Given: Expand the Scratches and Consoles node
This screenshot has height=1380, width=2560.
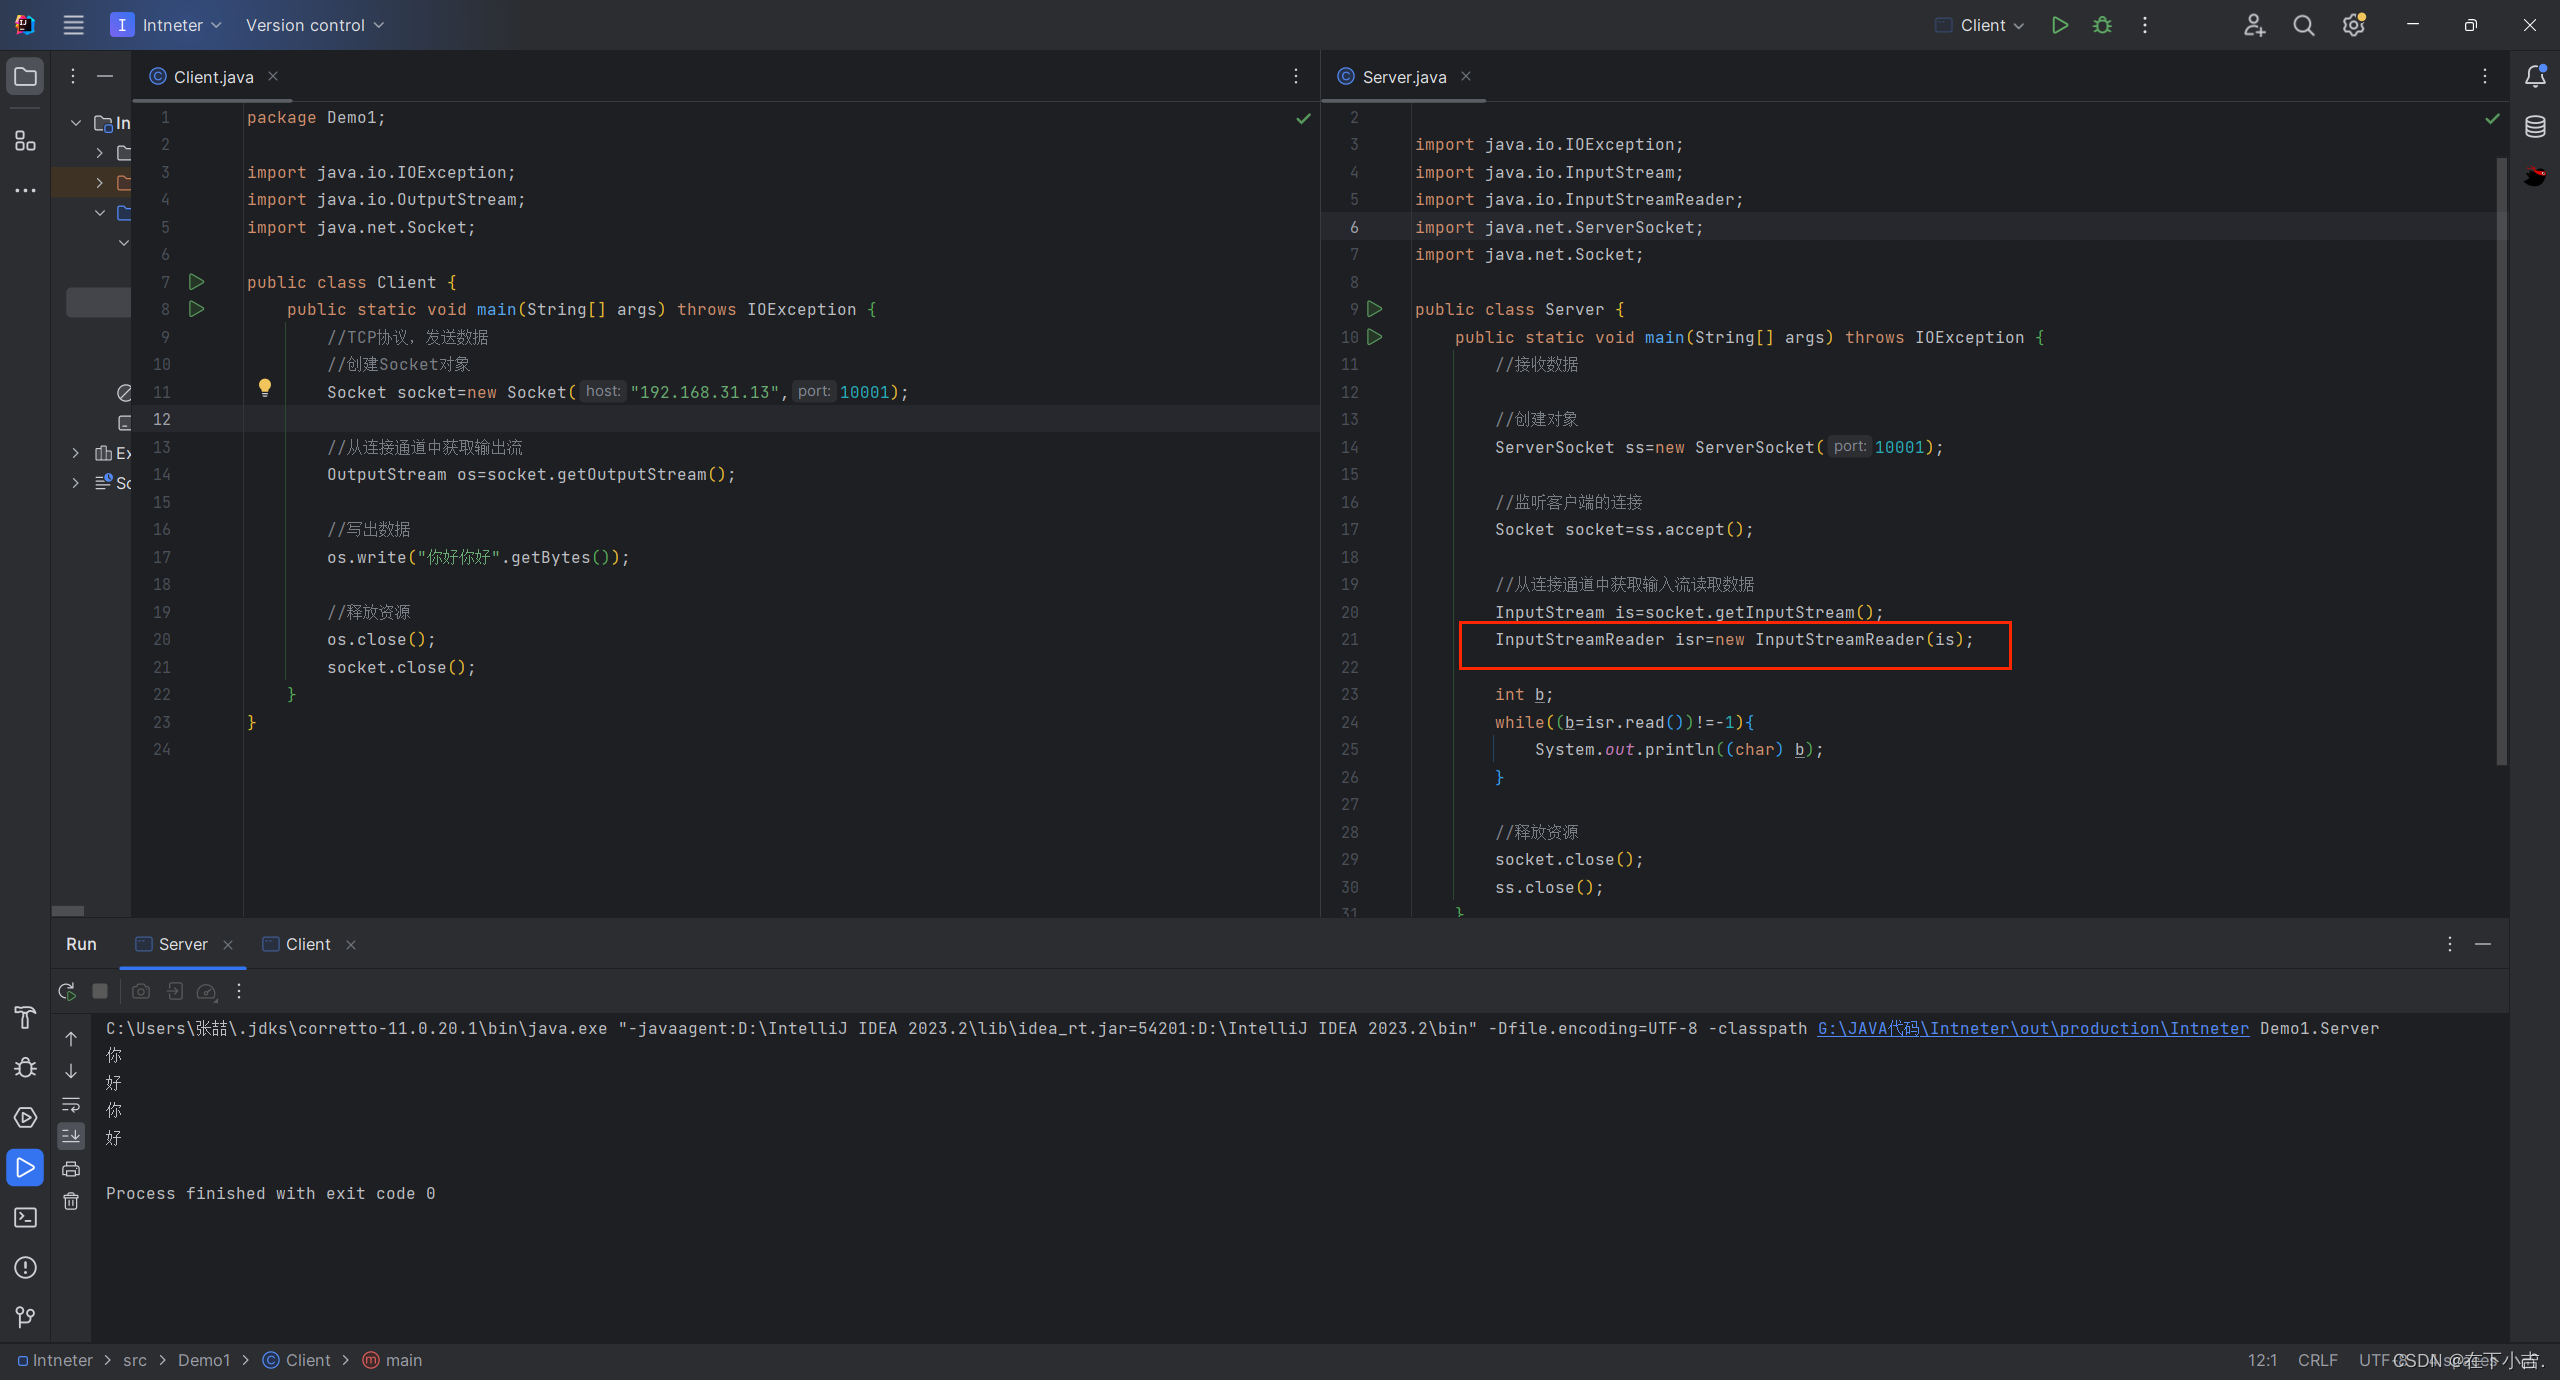Looking at the screenshot, I should [76, 483].
